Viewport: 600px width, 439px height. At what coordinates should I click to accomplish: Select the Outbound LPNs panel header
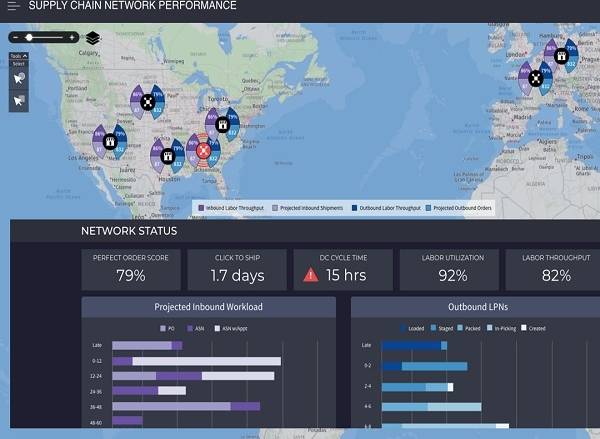pyautogui.click(x=475, y=307)
